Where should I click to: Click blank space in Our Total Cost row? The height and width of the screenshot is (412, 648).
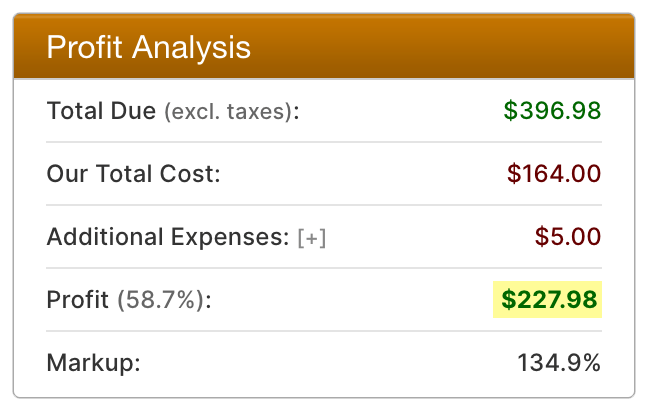(x=360, y=174)
